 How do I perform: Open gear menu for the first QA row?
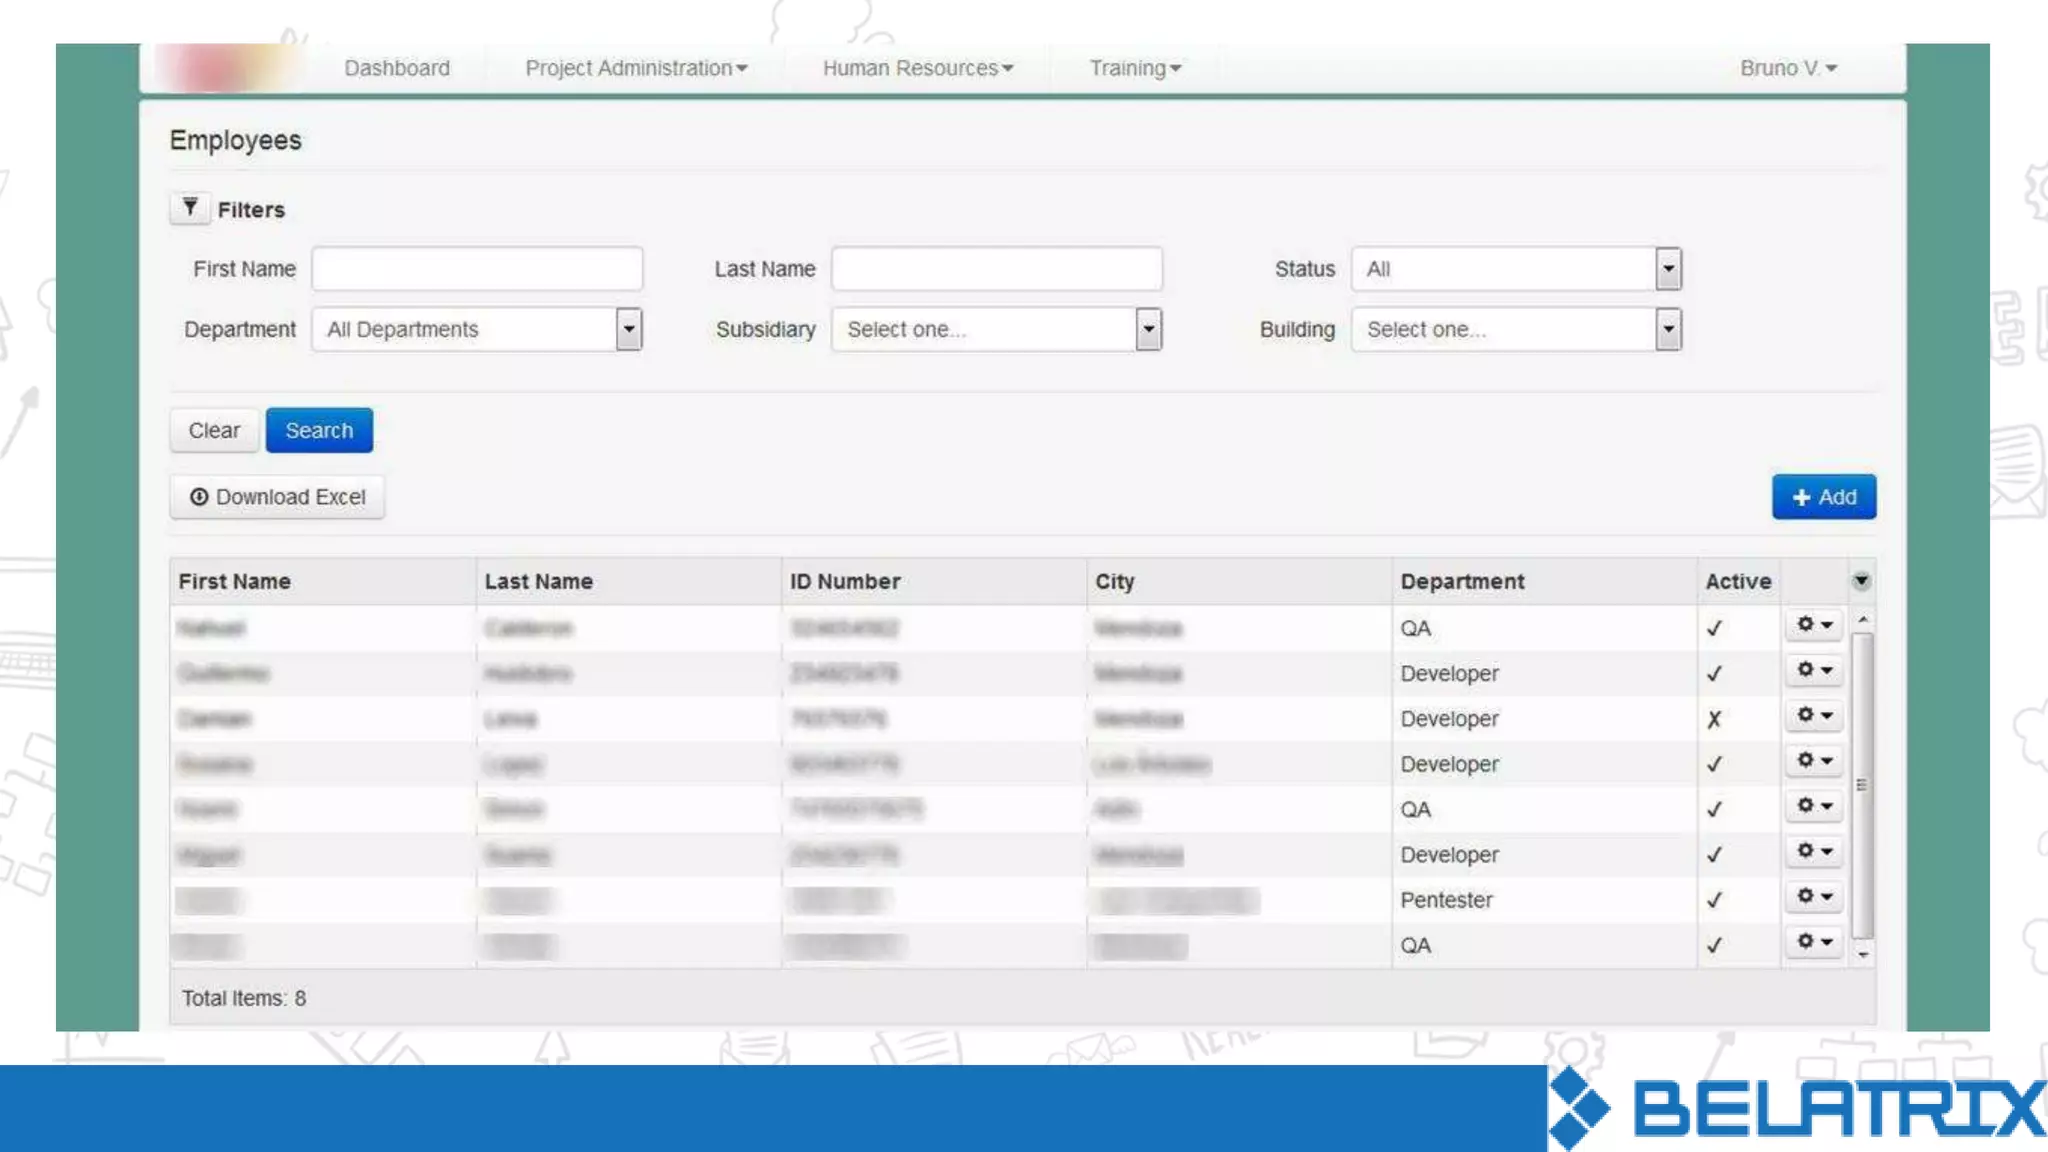point(1814,625)
